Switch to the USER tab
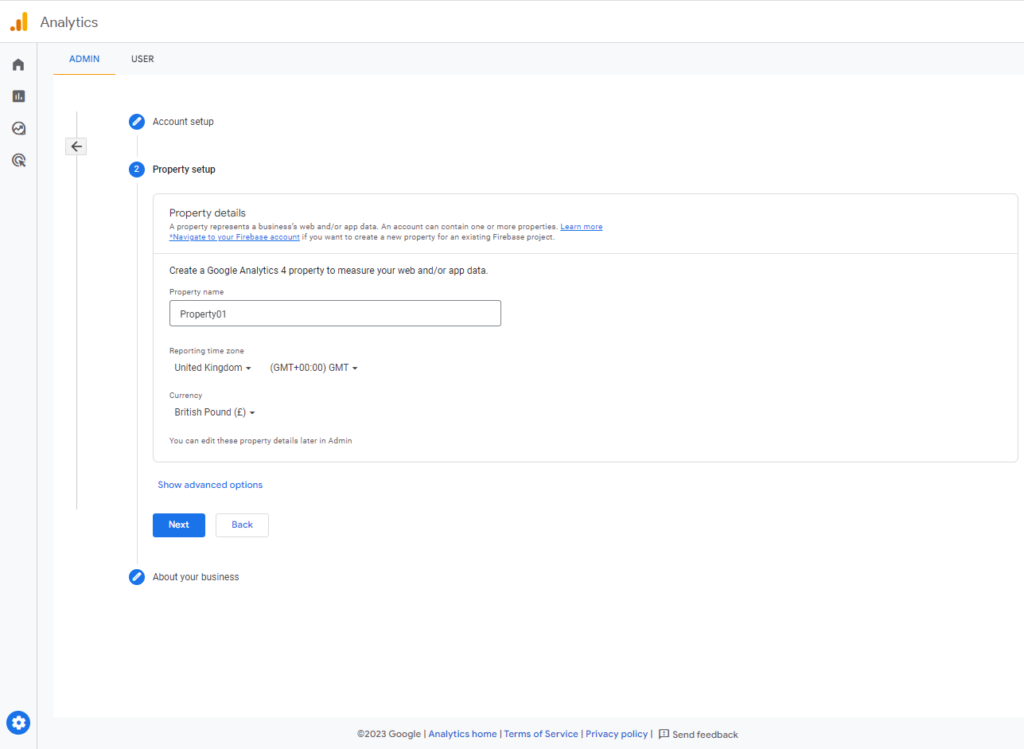This screenshot has height=749, width=1024. click(142, 59)
